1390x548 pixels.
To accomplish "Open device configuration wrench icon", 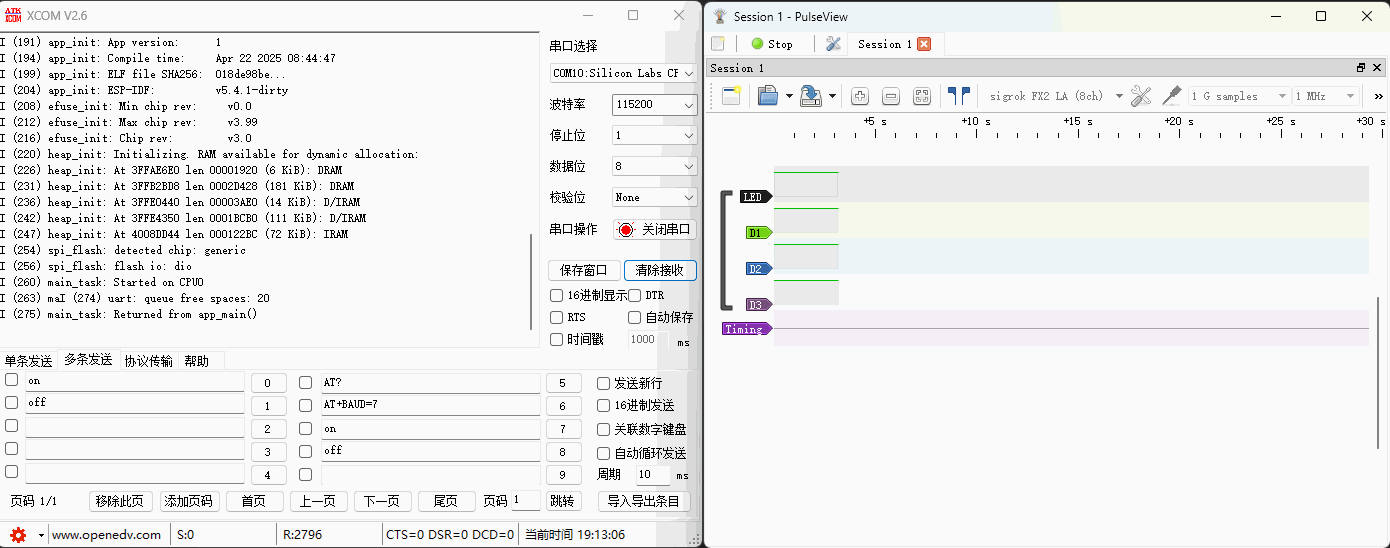I will [x=1141, y=96].
